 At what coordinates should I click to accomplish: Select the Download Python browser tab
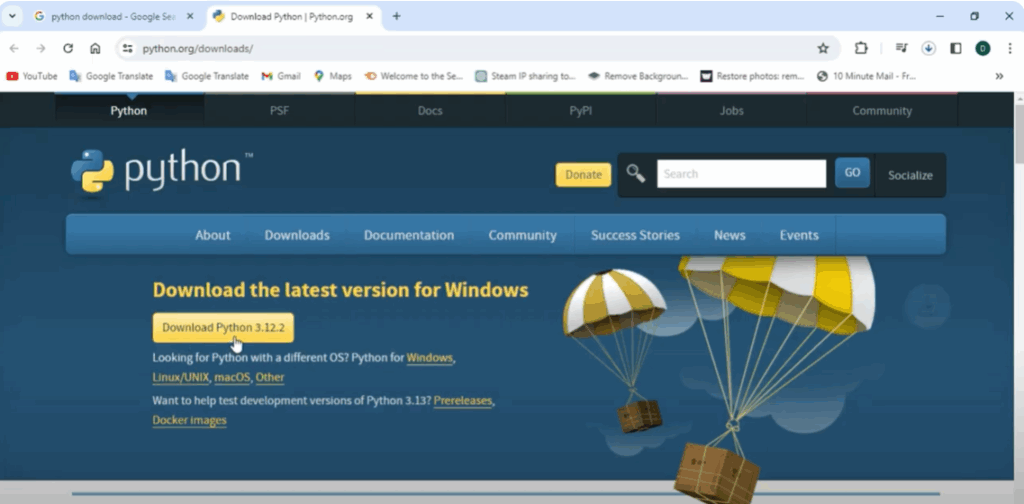click(x=293, y=16)
